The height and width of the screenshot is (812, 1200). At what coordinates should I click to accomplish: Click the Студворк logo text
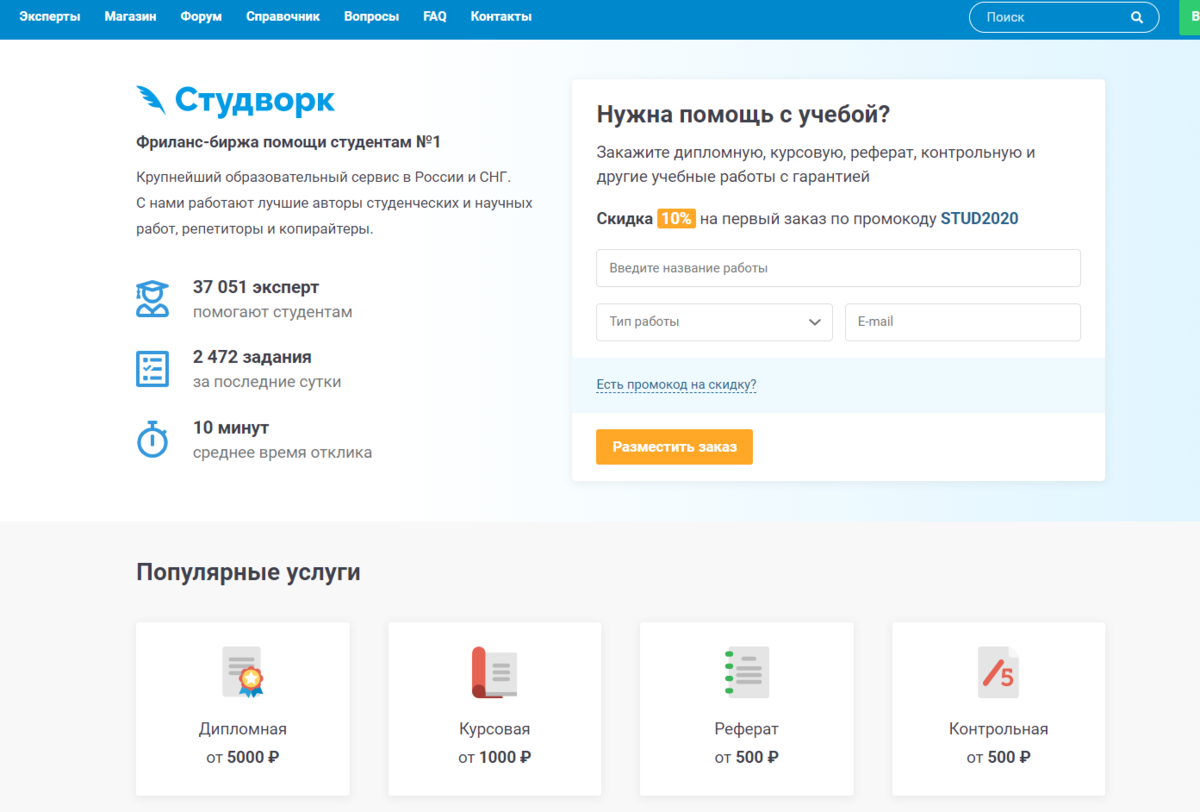(x=255, y=100)
